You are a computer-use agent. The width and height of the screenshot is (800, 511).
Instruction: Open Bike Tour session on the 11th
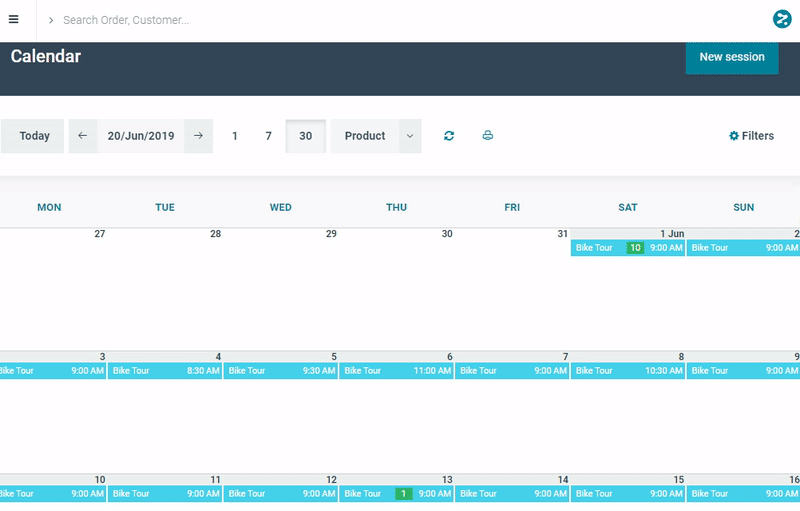(165, 494)
